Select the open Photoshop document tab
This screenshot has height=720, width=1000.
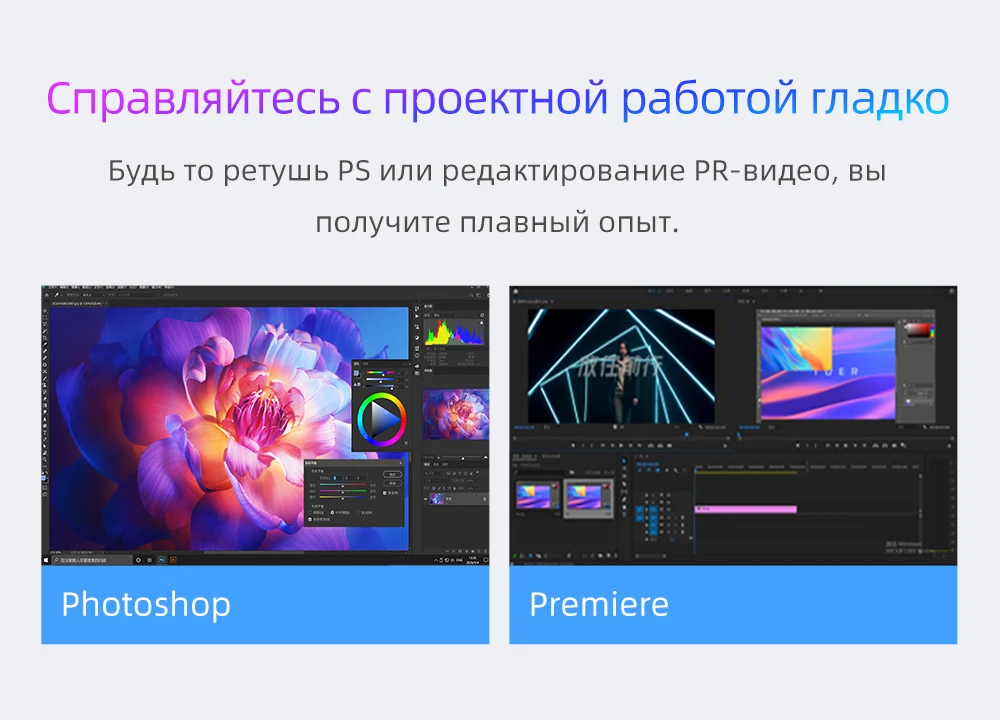(x=80, y=304)
